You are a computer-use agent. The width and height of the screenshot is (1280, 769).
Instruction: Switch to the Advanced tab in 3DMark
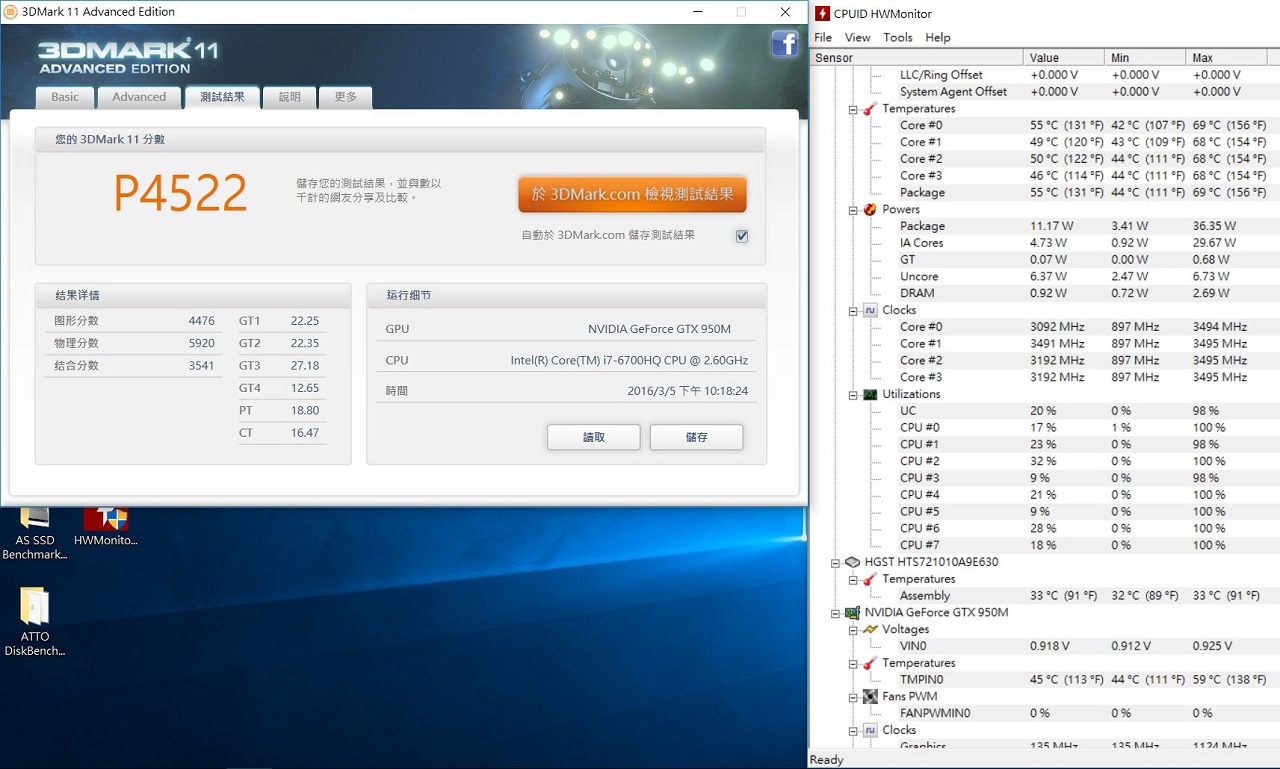[x=139, y=97]
